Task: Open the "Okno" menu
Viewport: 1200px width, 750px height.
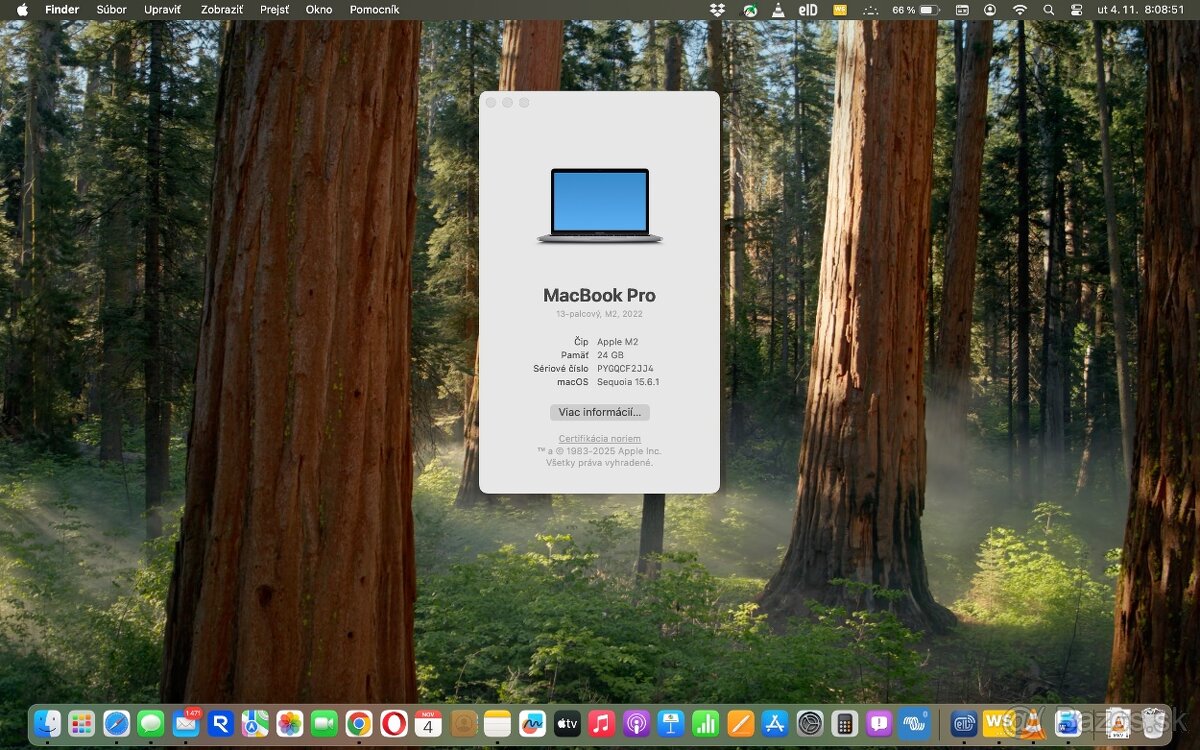Action: 319,9
